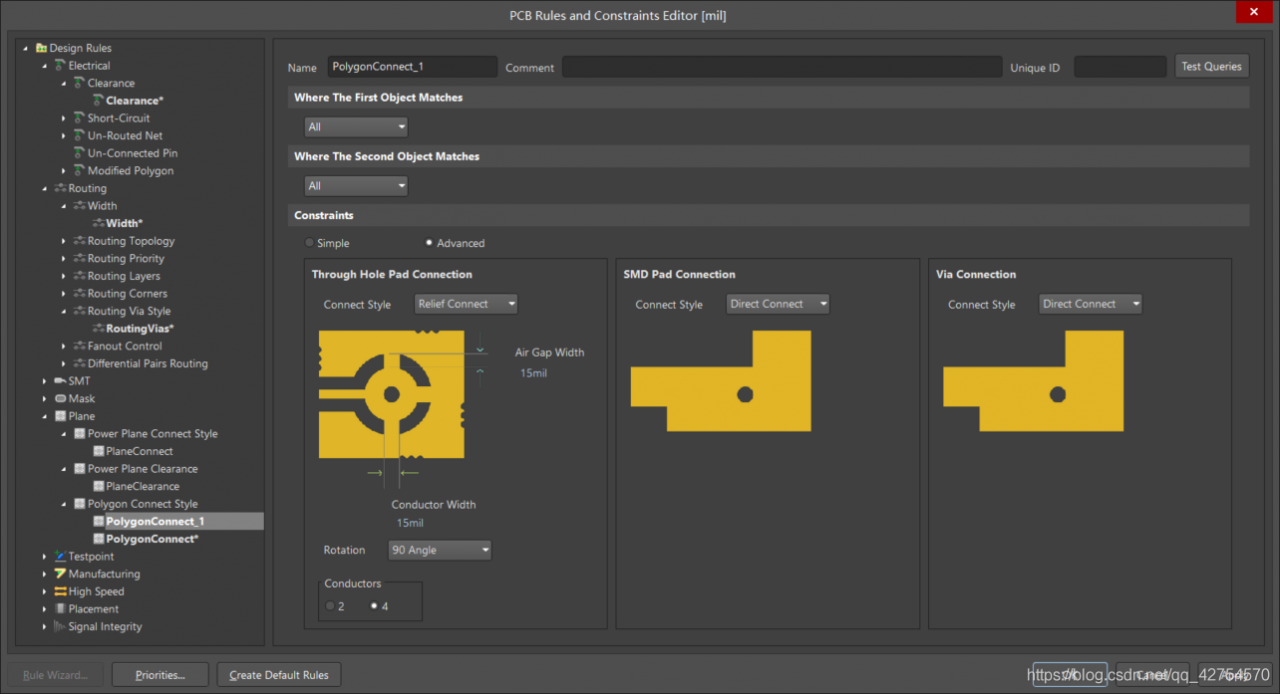This screenshot has width=1280, height=694.
Task: Click the Short-Circuit rule icon
Action: pyautogui.click(x=79, y=118)
